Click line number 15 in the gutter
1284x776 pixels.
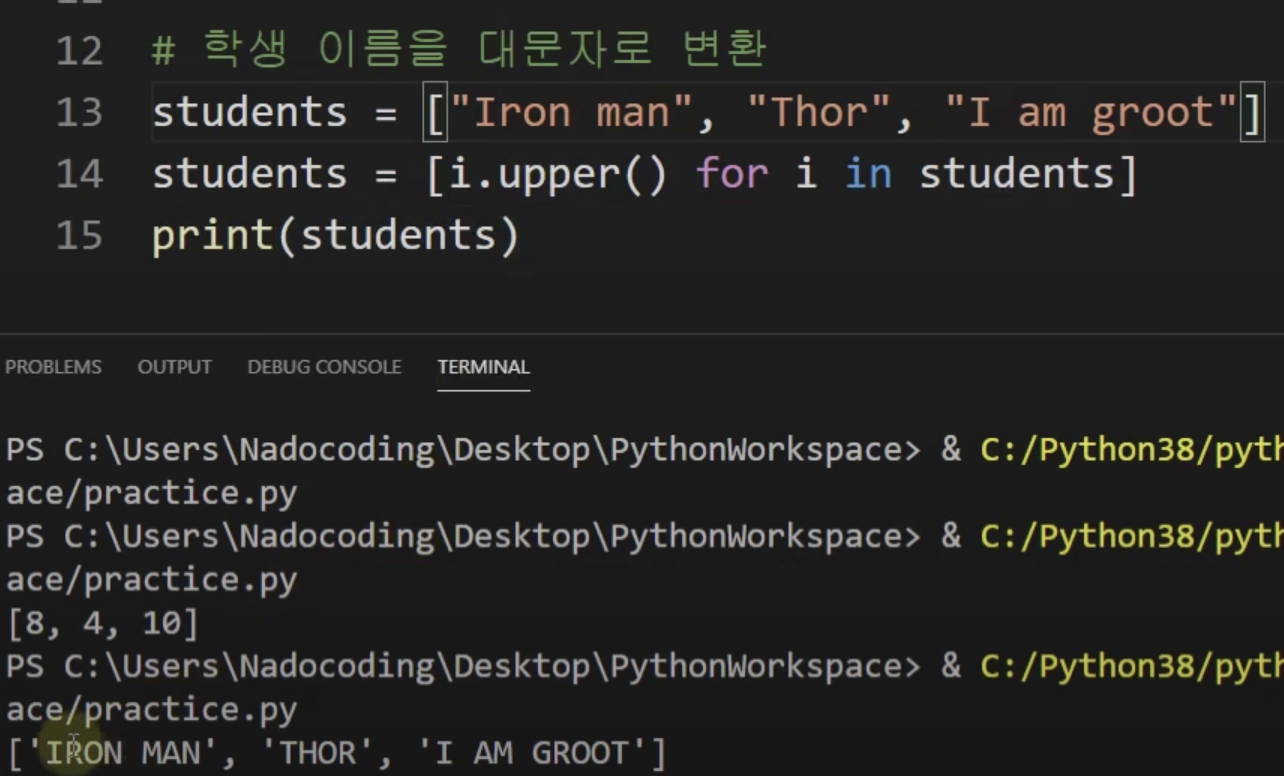tap(80, 236)
